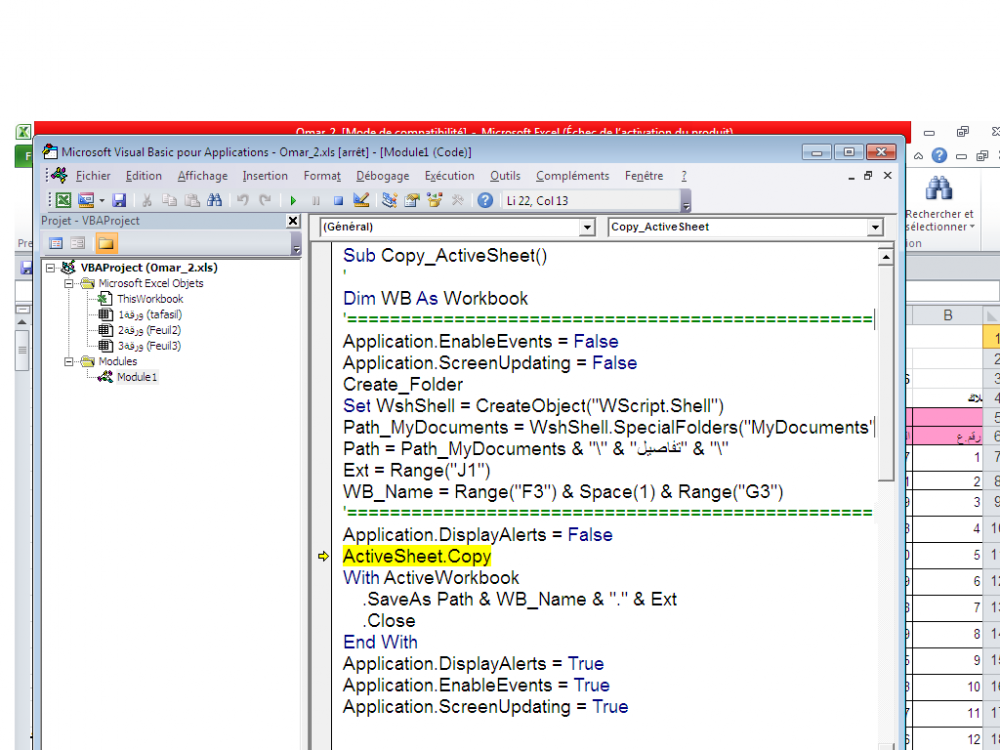This screenshot has width=1000, height=750.
Task: Select the (tafasil) sheet in project tree
Action: (x=150, y=314)
